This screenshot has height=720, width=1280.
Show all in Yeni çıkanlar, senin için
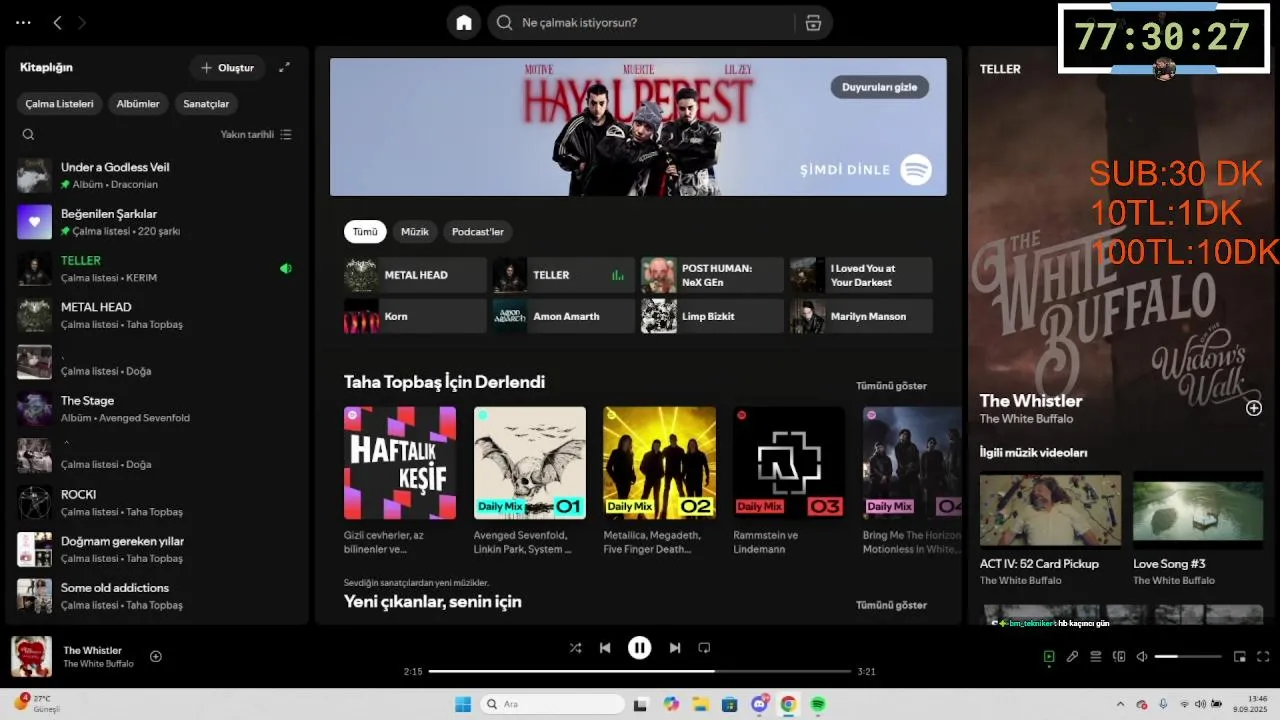891,605
